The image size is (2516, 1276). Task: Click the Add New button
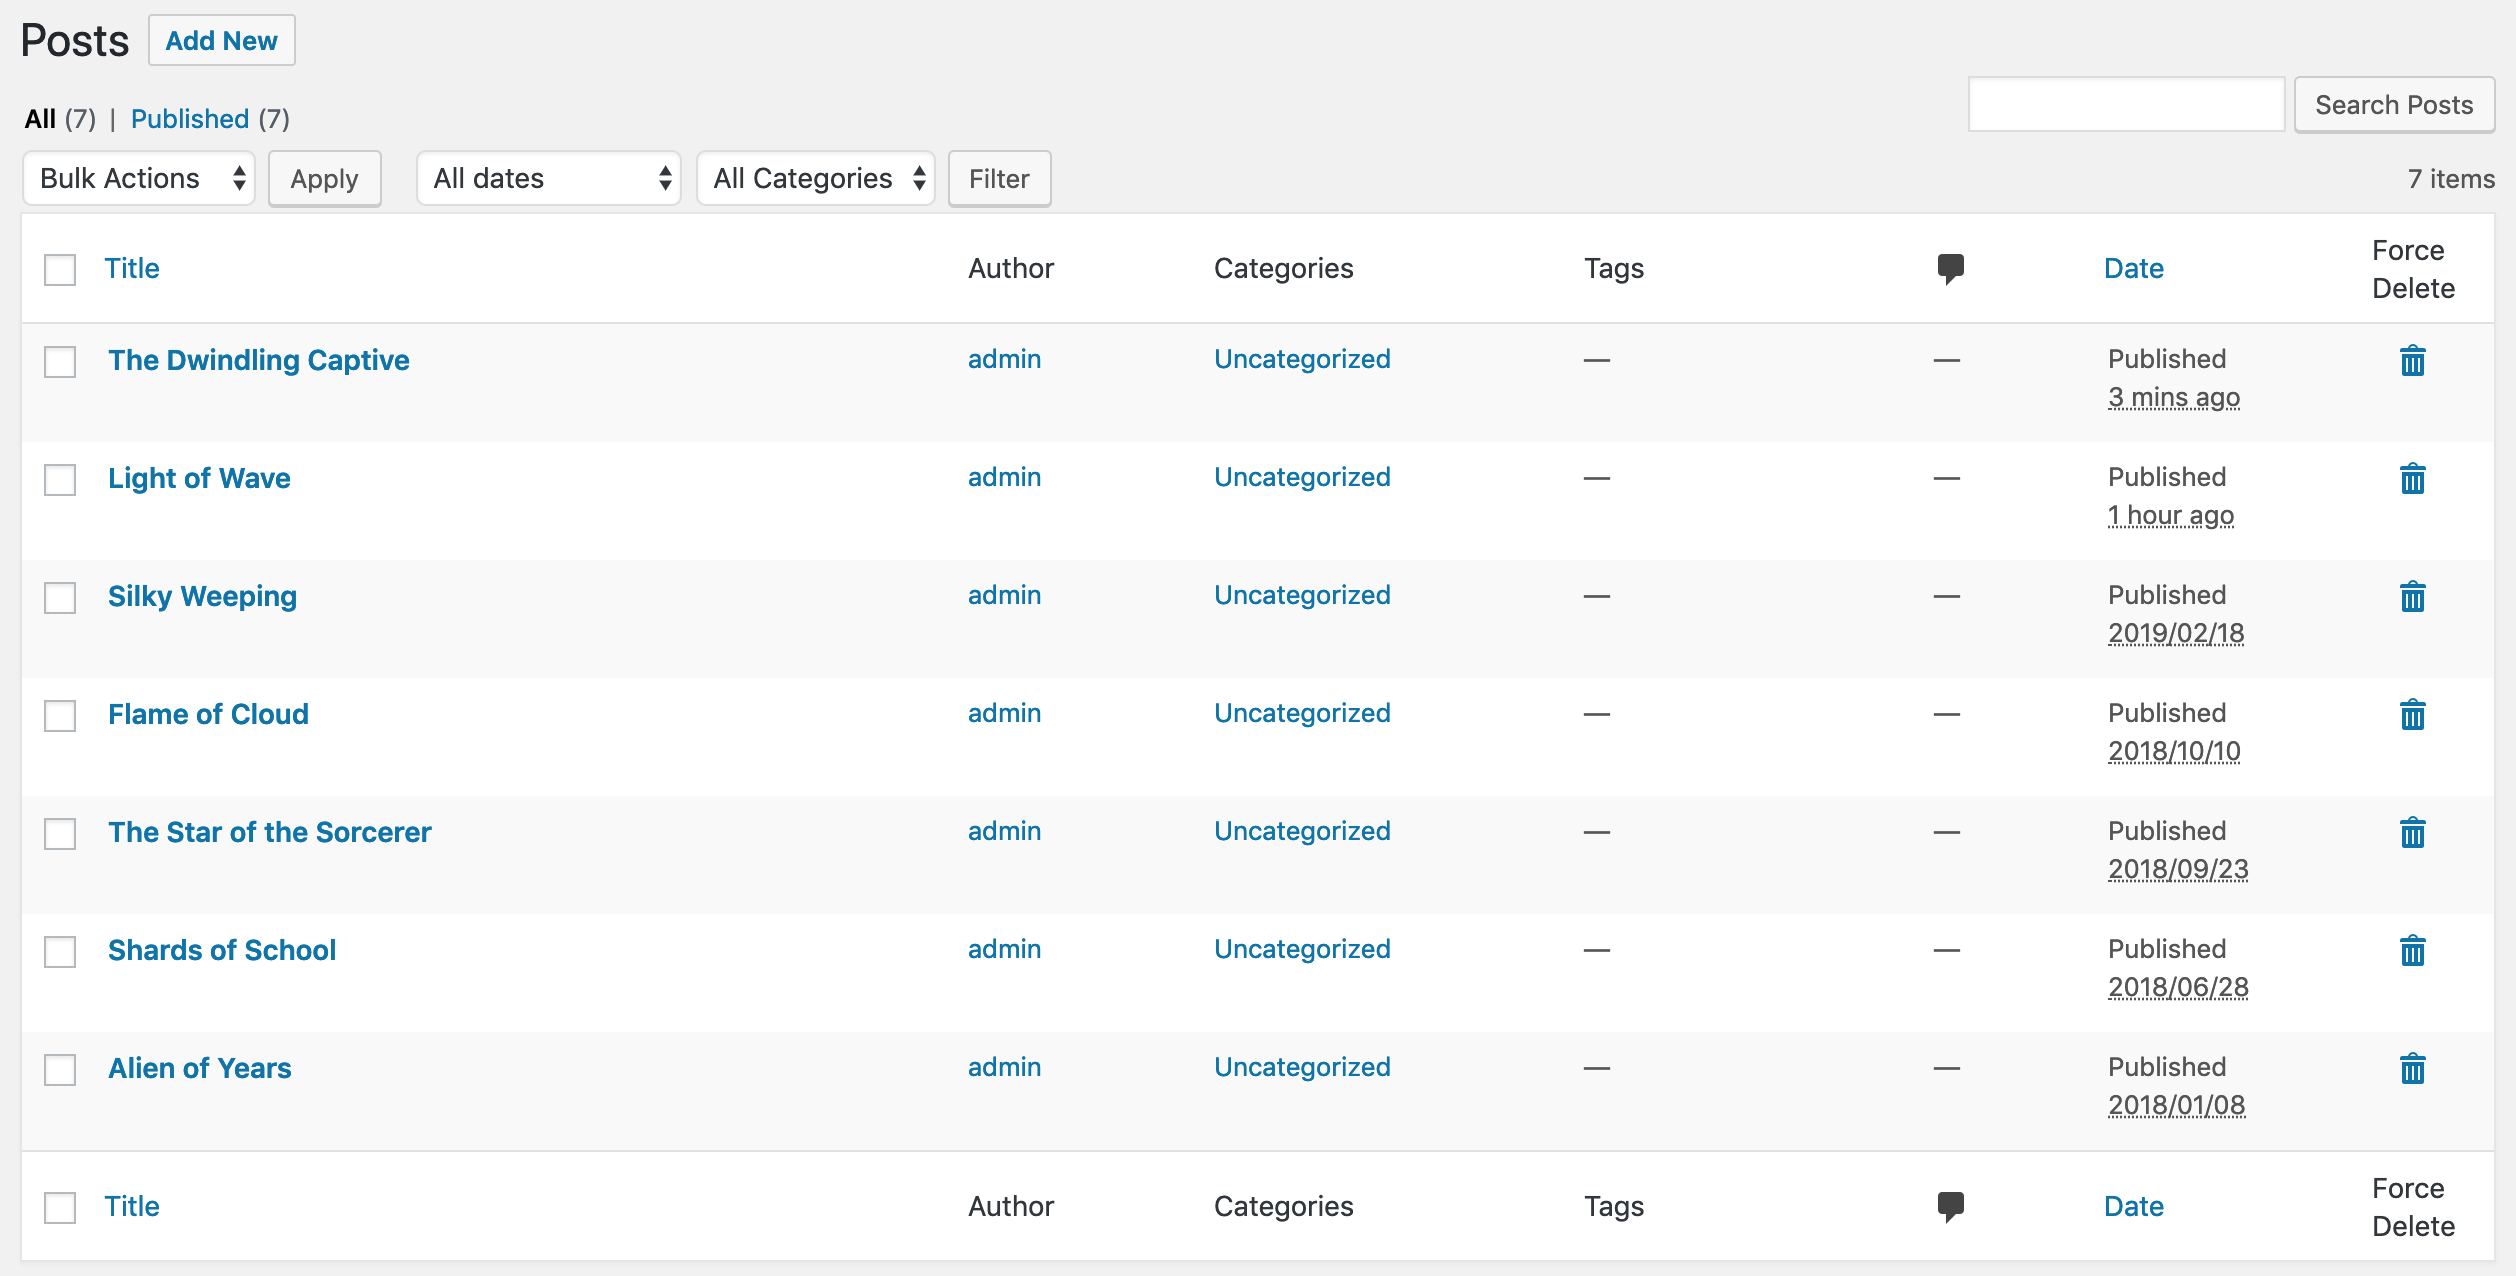(221, 39)
